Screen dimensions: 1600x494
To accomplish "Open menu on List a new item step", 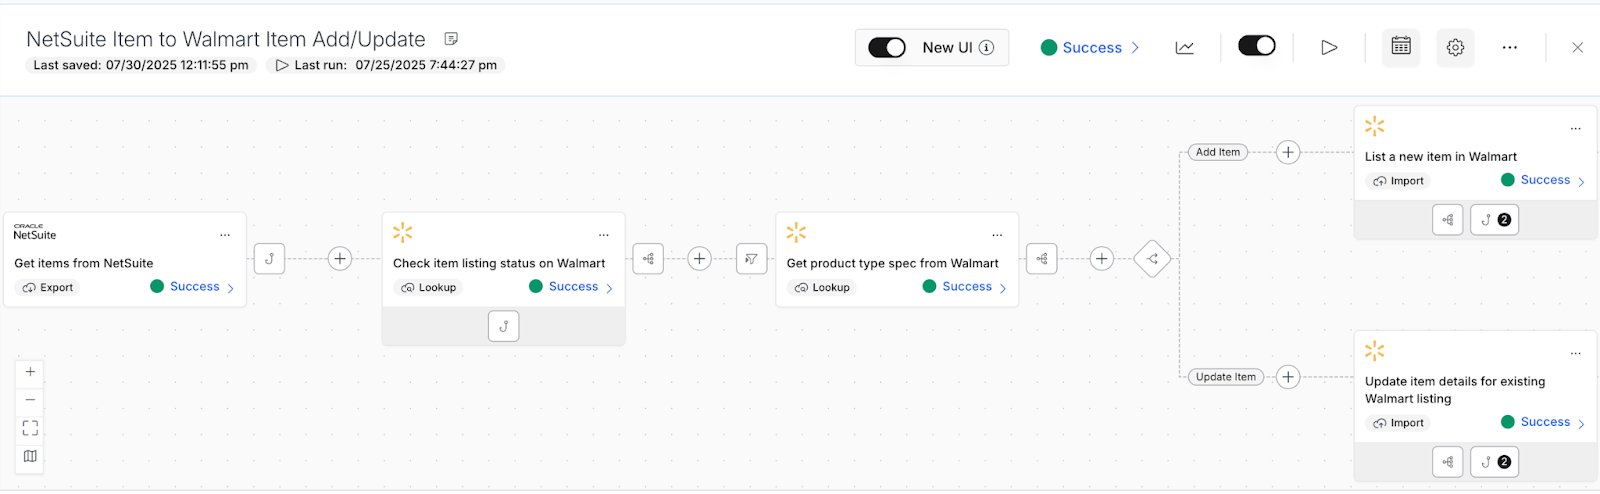I will click(1576, 128).
